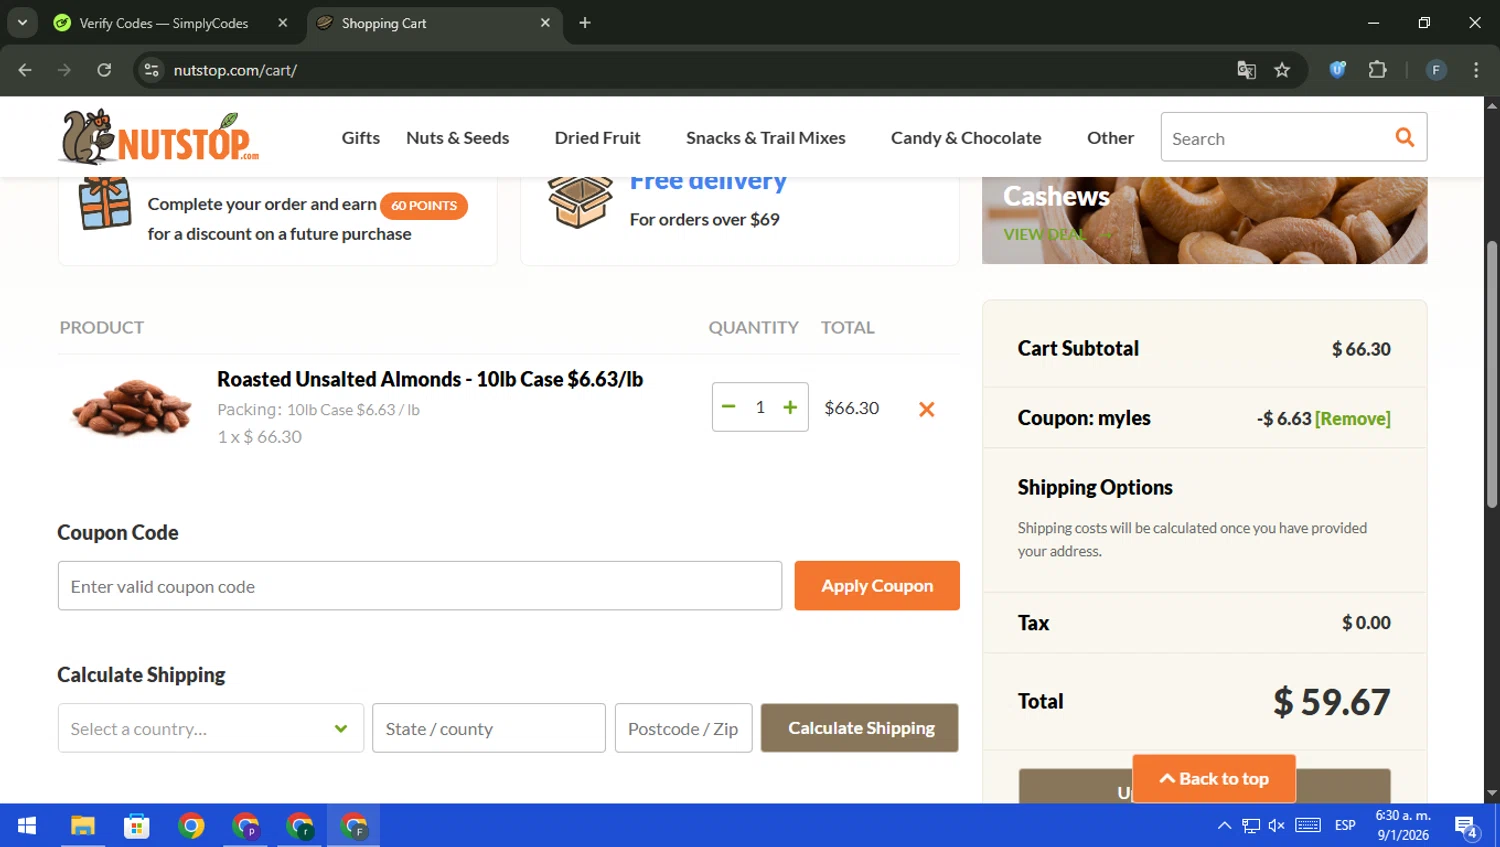Bookmark this page with star icon
Image resolution: width=1500 pixels, height=847 pixels.
[x=1282, y=70]
